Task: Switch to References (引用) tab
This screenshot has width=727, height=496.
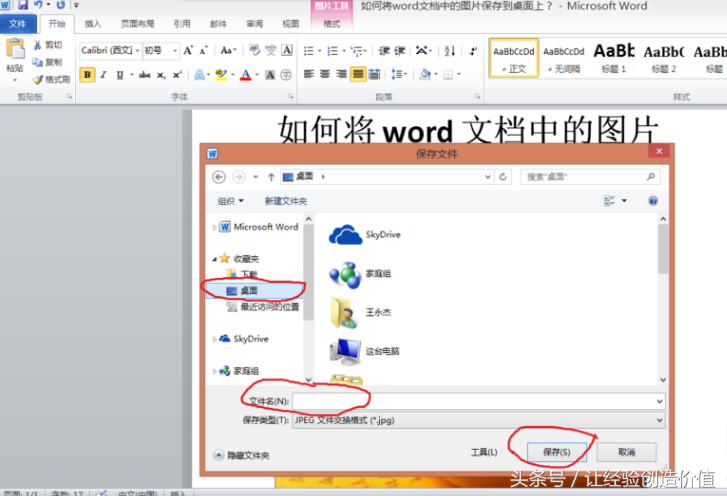Action: coord(182,24)
